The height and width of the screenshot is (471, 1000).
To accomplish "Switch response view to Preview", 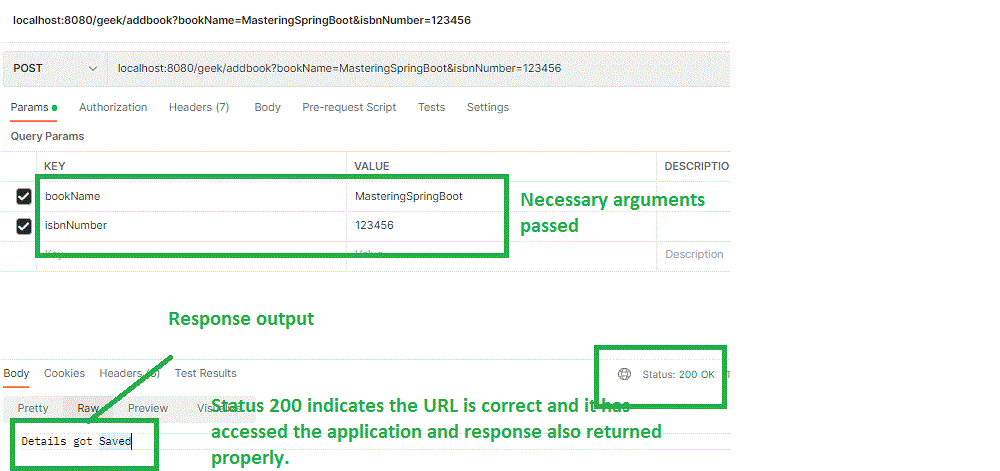I will coord(148,408).
